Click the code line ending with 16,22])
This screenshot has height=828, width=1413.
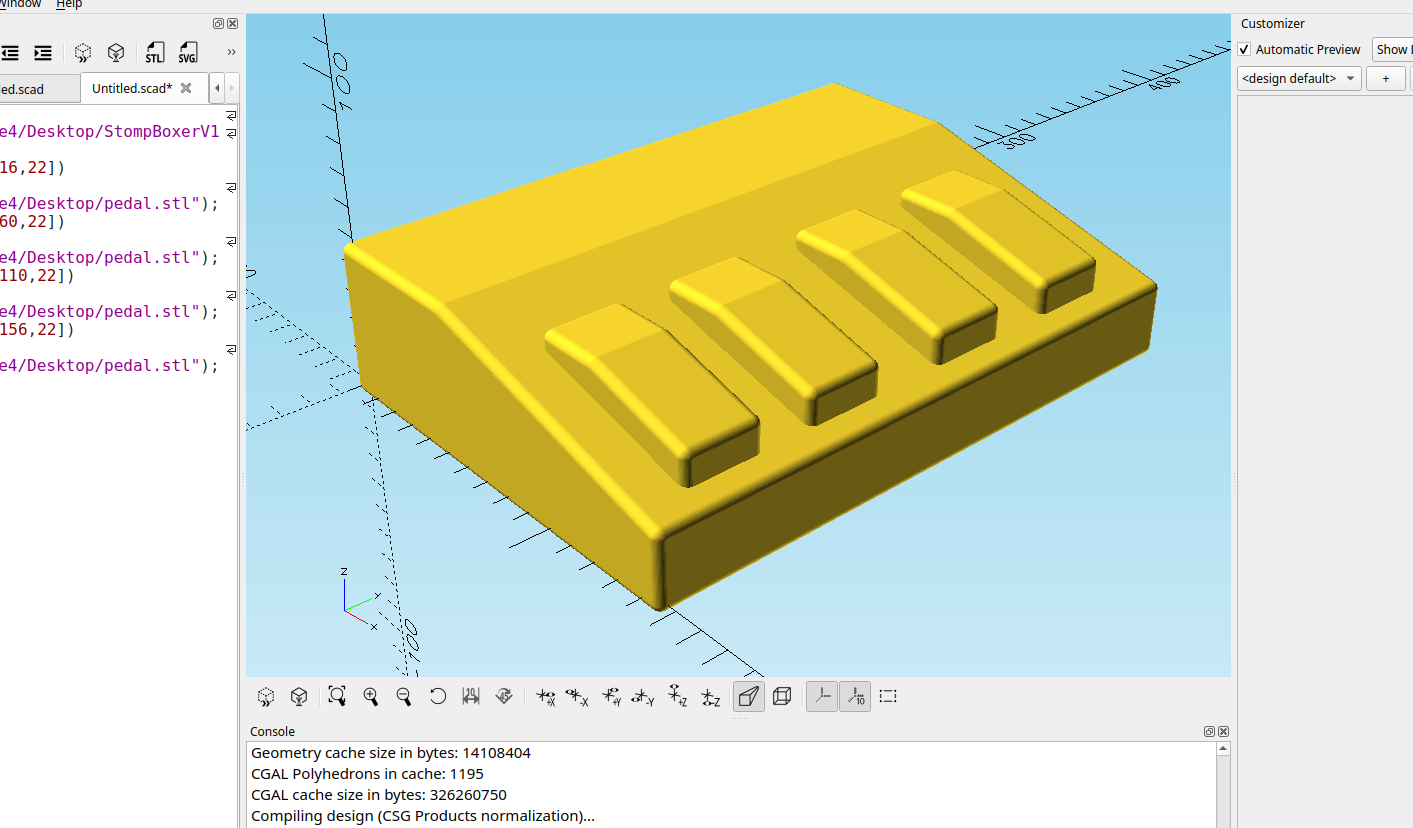click(32, 167)
